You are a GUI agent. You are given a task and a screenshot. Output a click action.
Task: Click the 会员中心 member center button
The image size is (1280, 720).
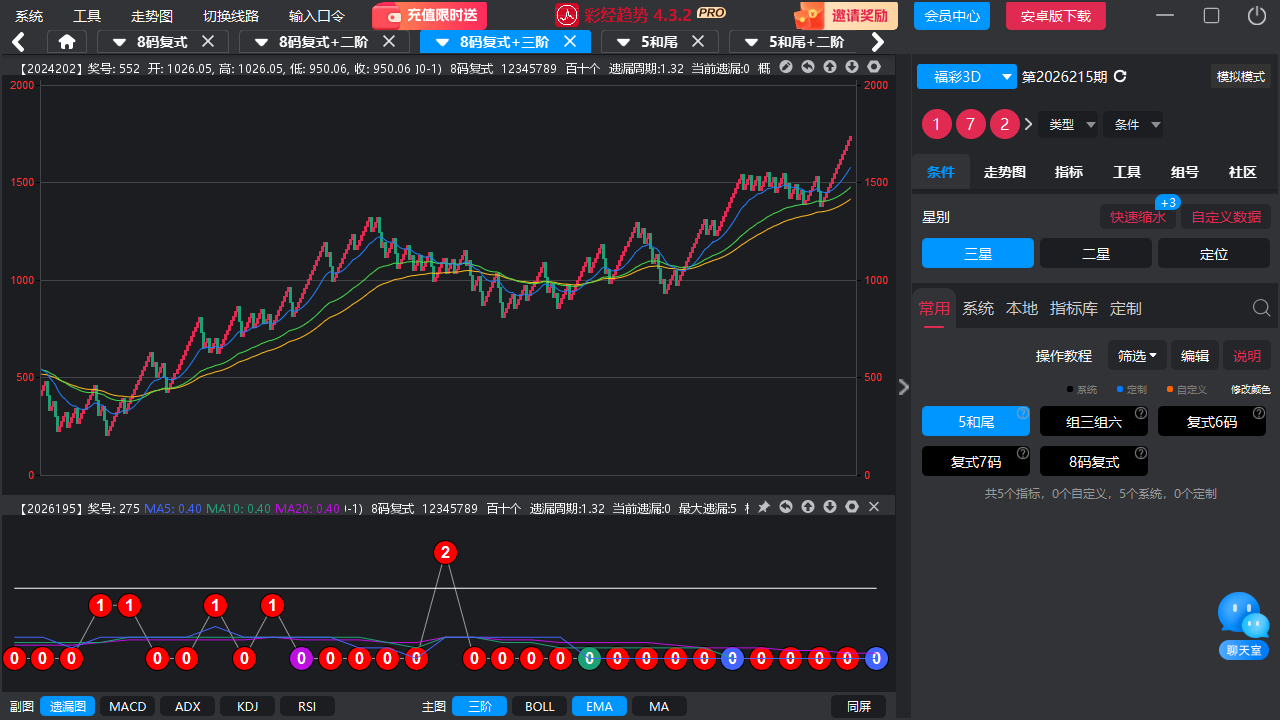952,16
